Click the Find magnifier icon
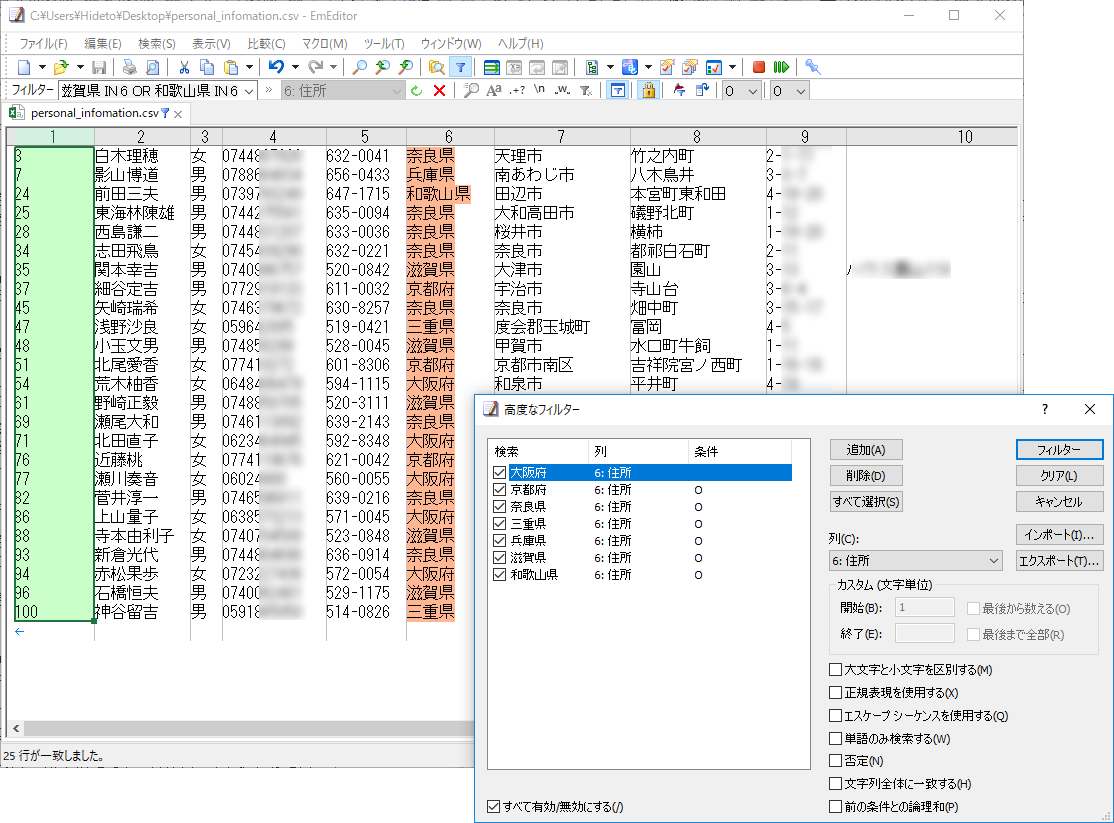The height and width of the screenshot is (823, 1114). 360,67
